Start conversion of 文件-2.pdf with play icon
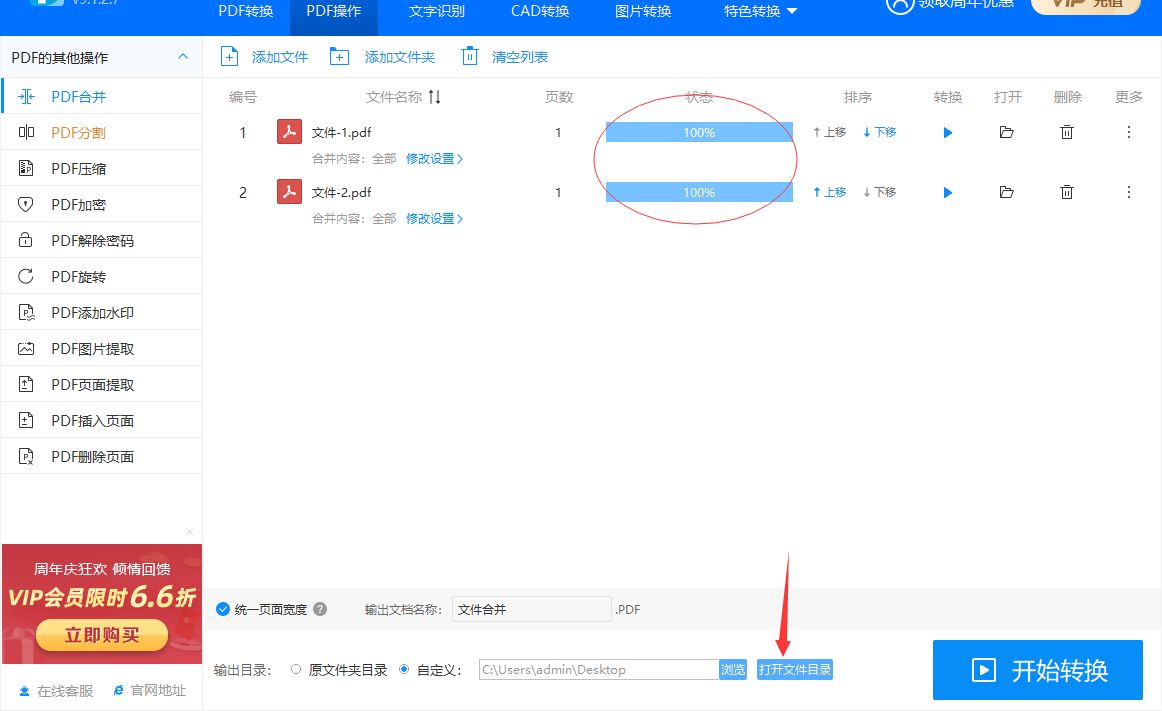The image size is (1162, 711). pyautogui.click(x=947, y=193)
